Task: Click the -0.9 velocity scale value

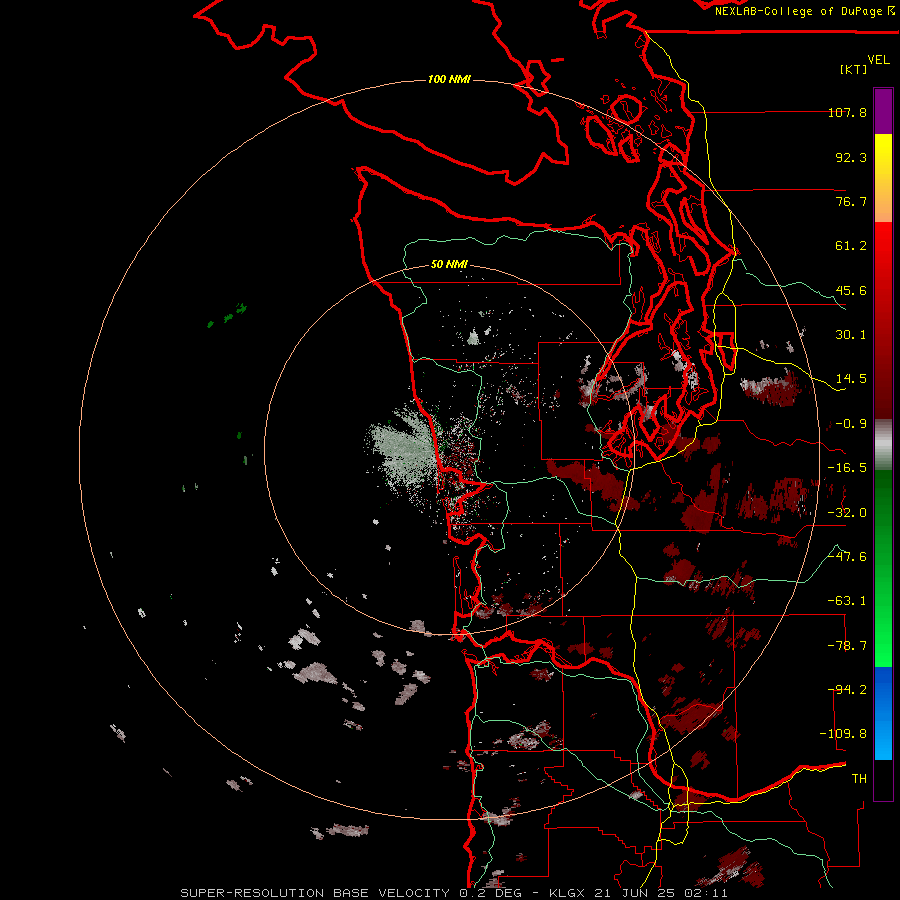Action: (x=851, y=424)
